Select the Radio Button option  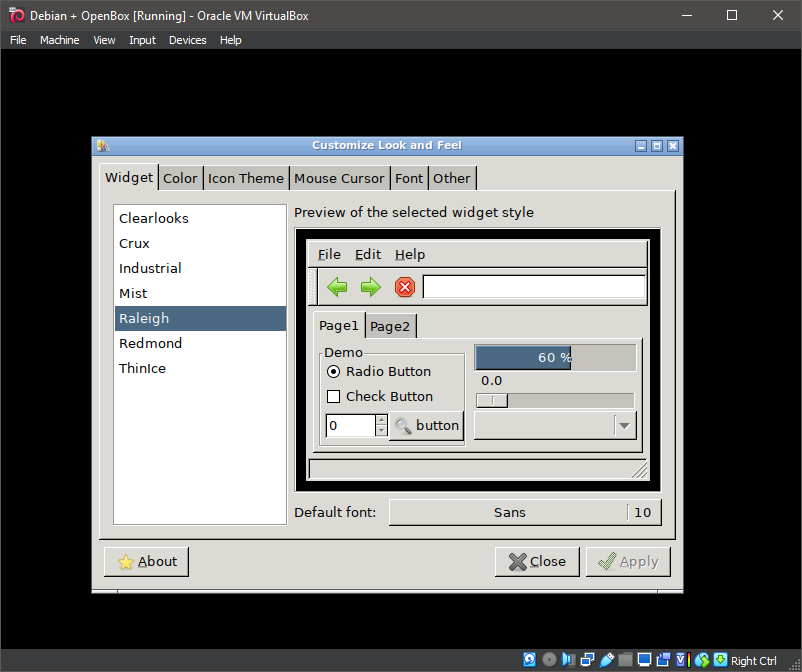[333, 371]
